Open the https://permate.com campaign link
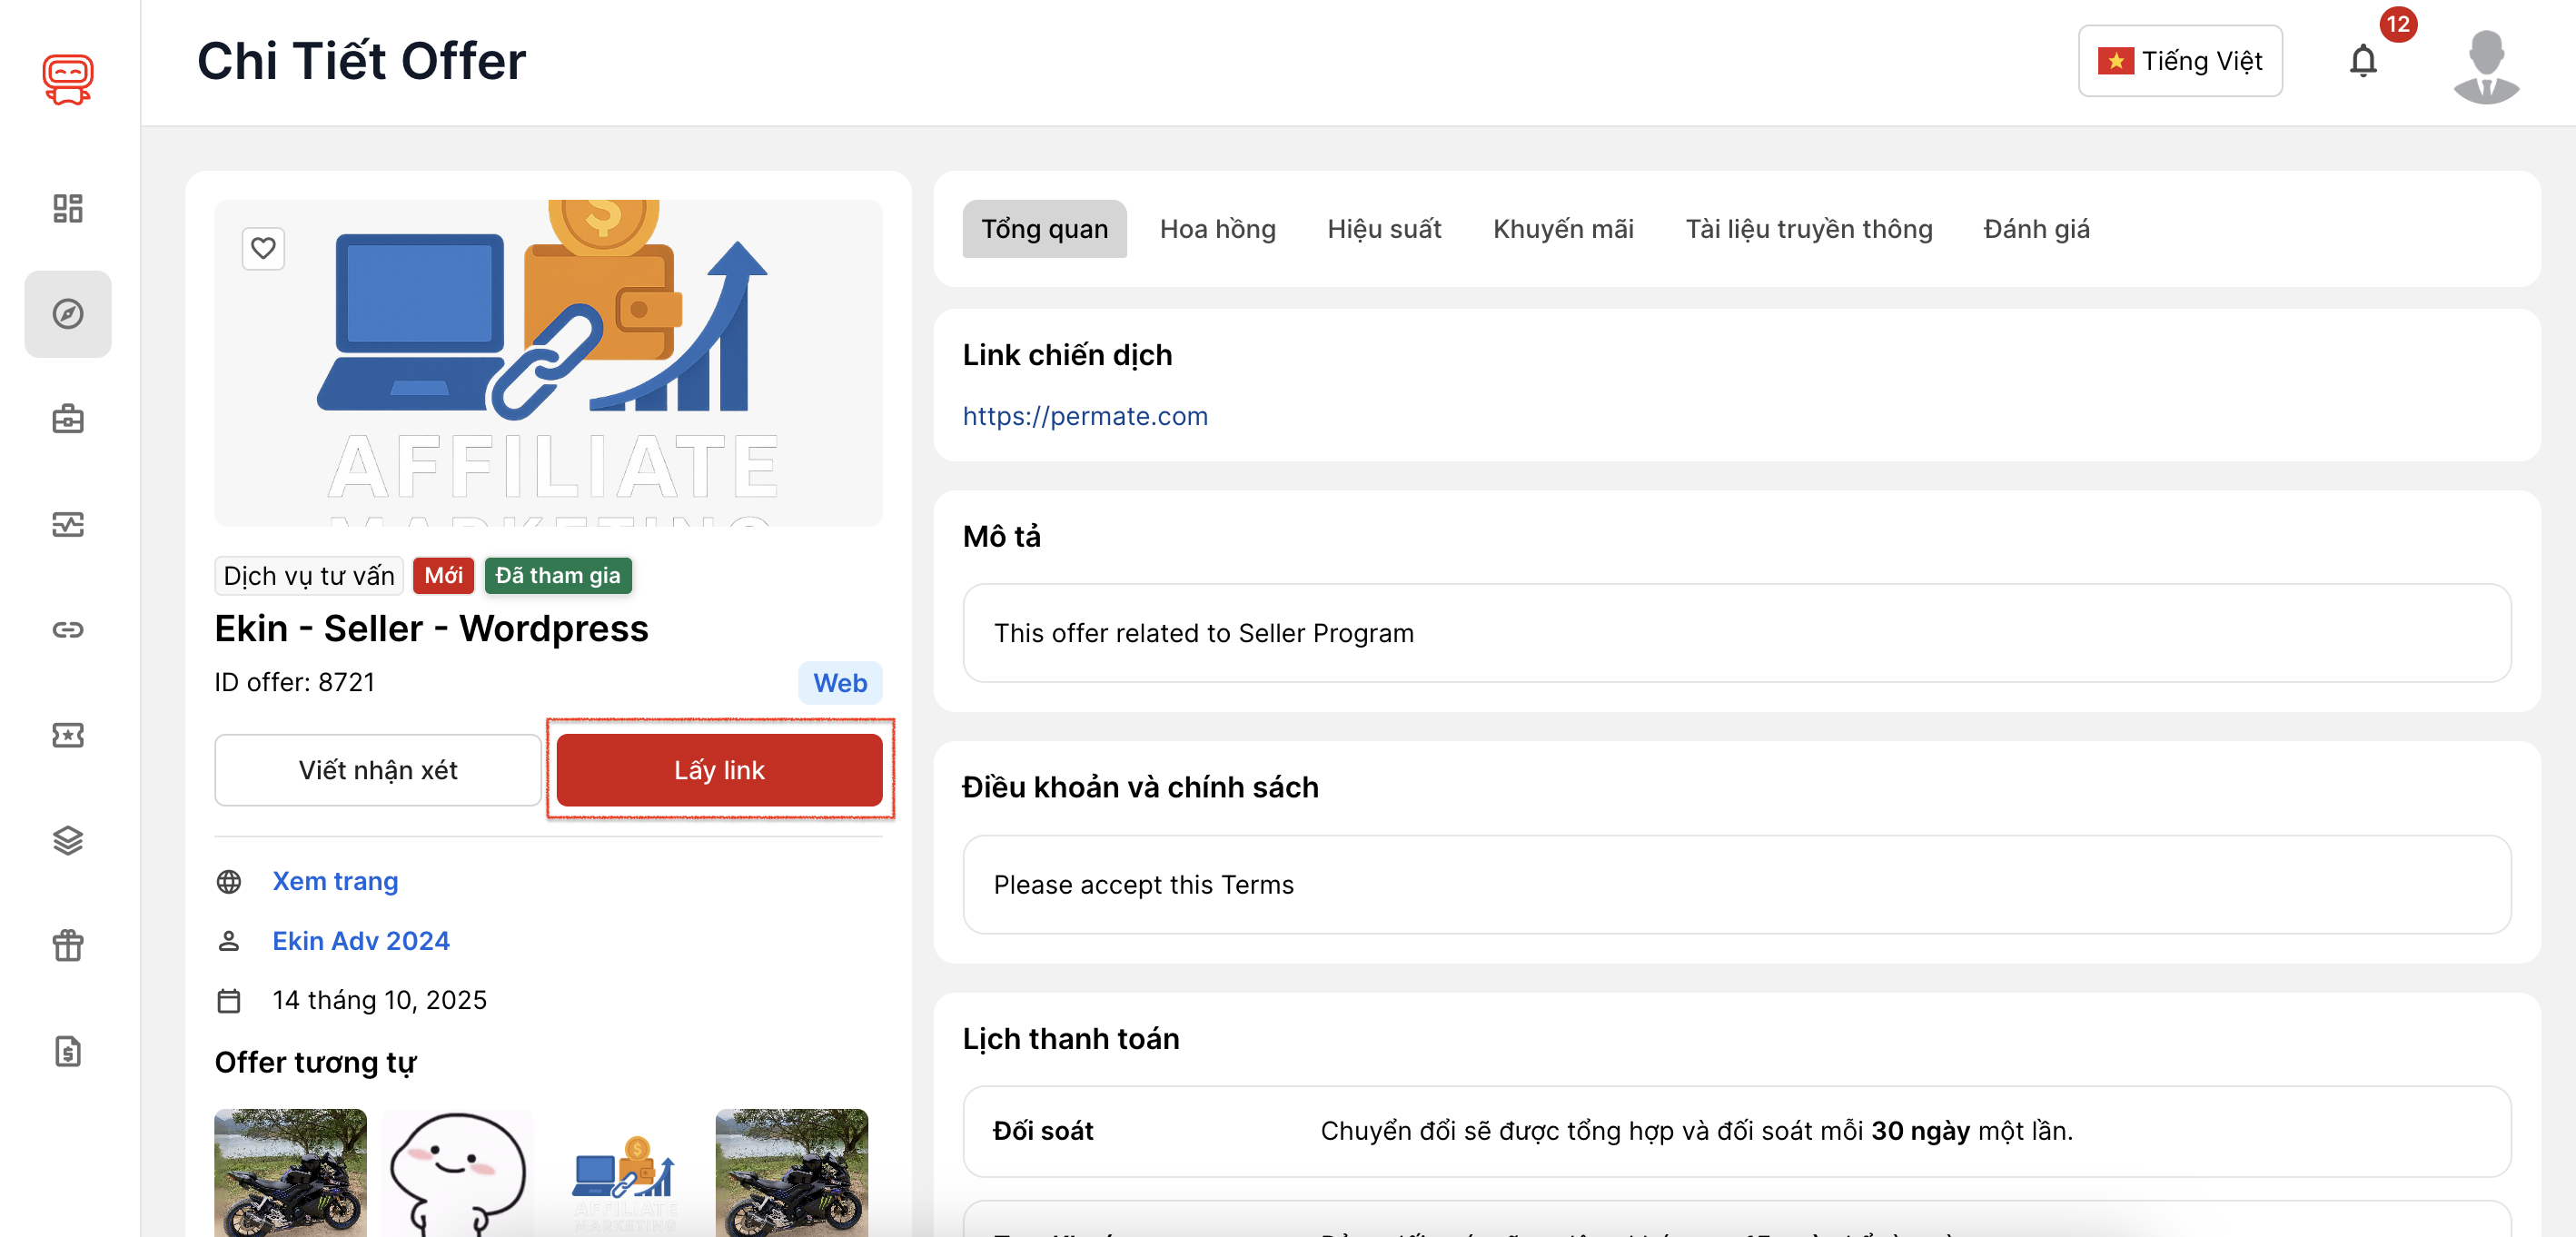Screen dimensions: 2576x1237 coord(1085,416)
